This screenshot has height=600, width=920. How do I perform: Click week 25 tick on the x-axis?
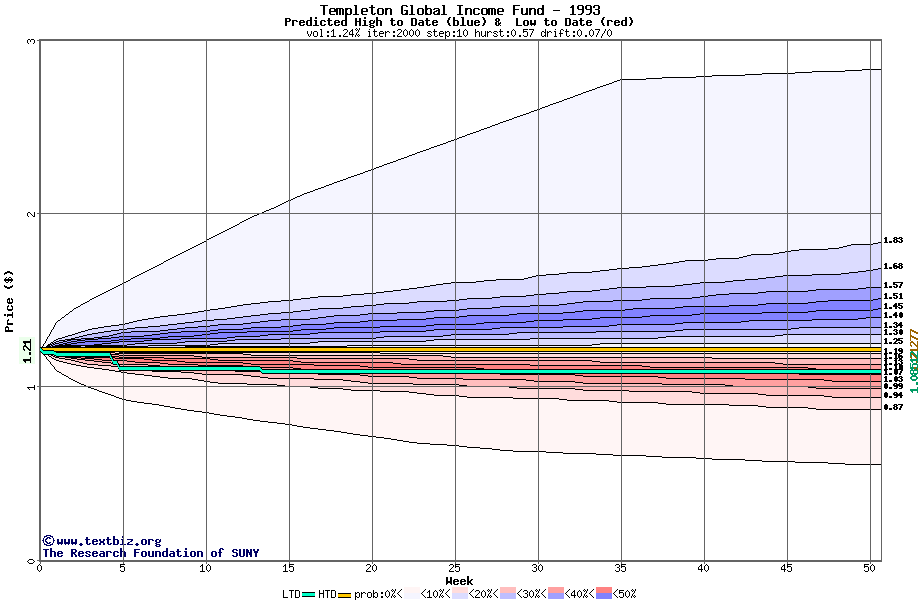(455, 568)
